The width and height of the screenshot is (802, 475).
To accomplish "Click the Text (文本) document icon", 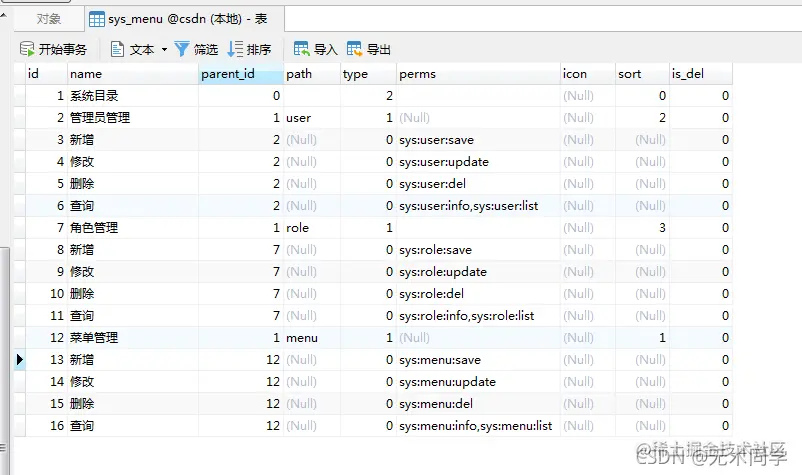I will (117, 49).
